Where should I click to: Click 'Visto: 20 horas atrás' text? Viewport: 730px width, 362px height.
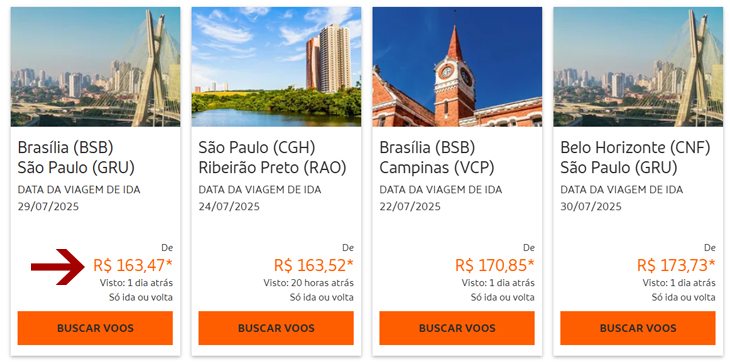308,282
